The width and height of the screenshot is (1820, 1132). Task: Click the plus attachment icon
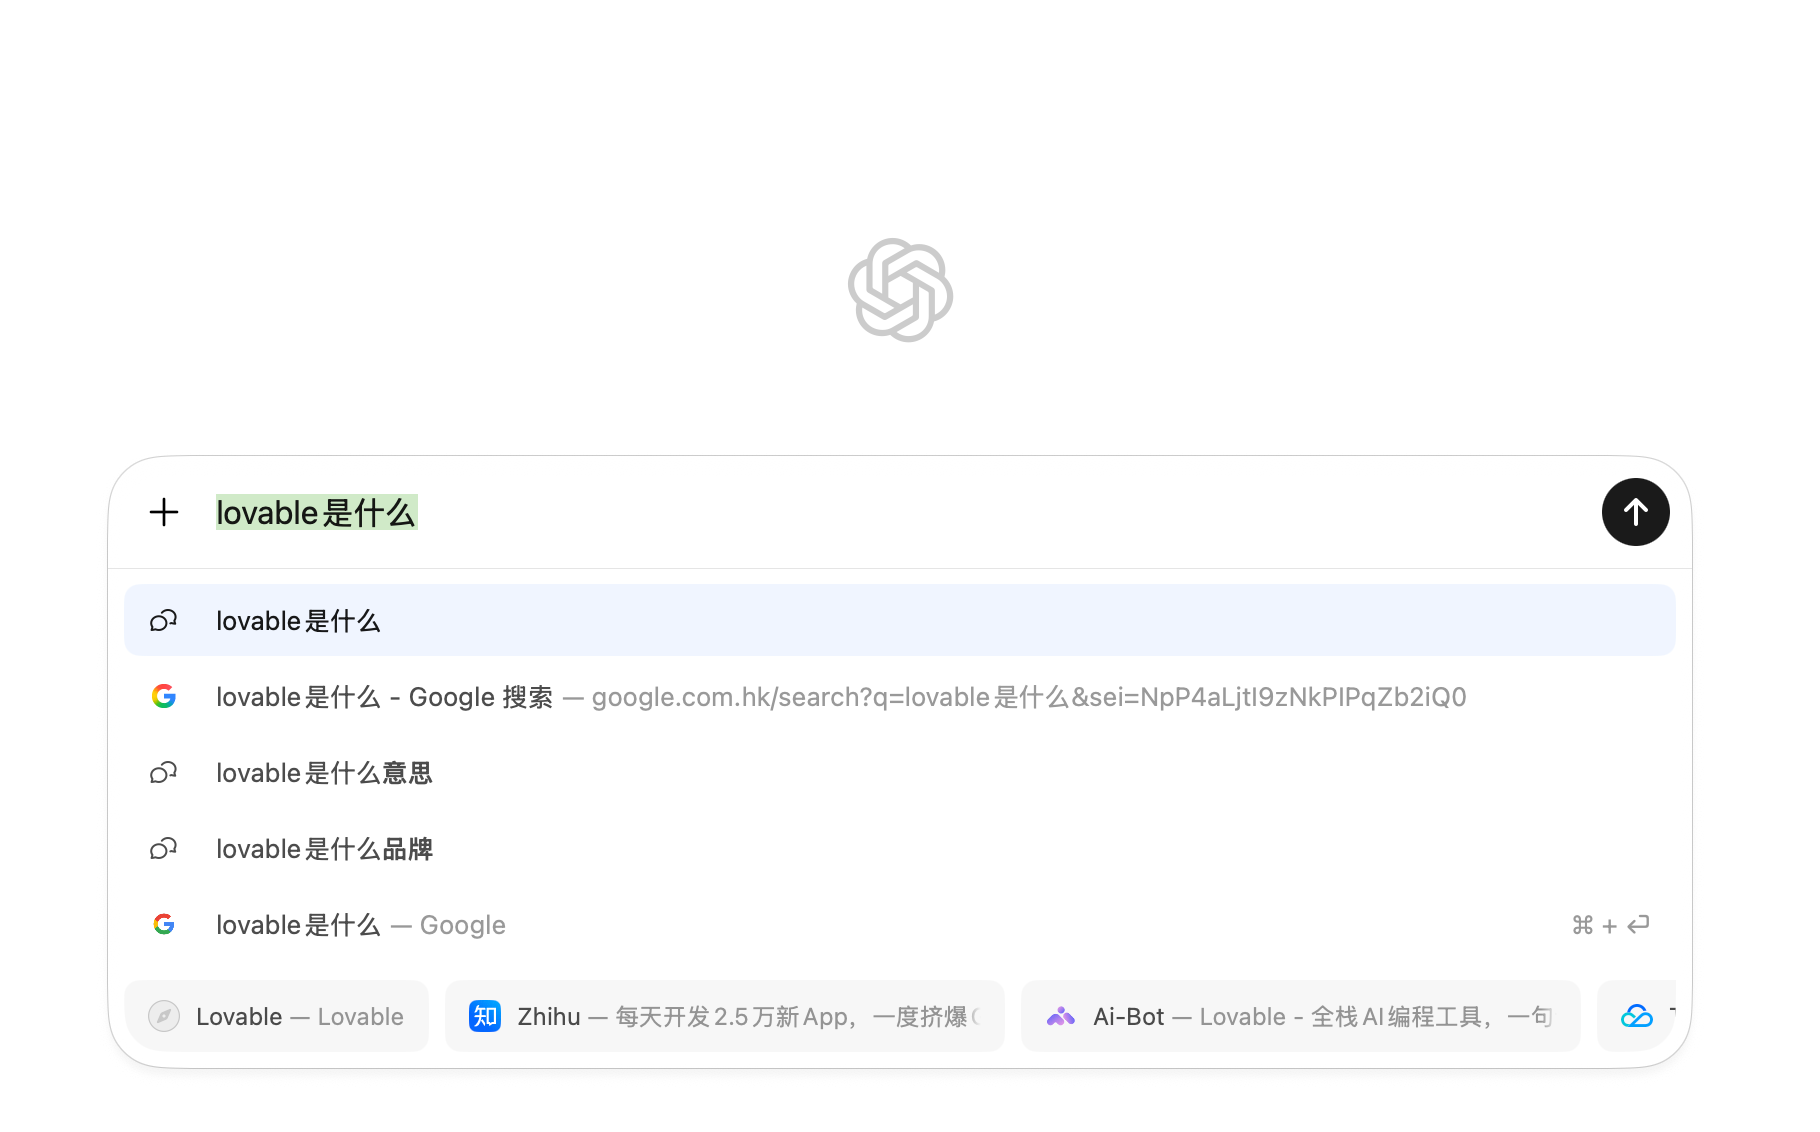point(164,513)
